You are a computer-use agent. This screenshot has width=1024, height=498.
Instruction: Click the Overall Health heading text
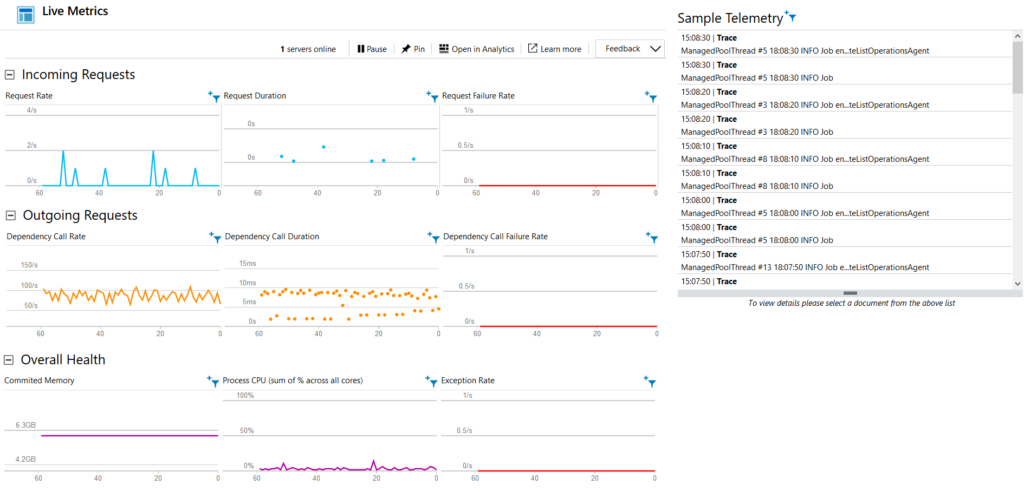point(63,360)
